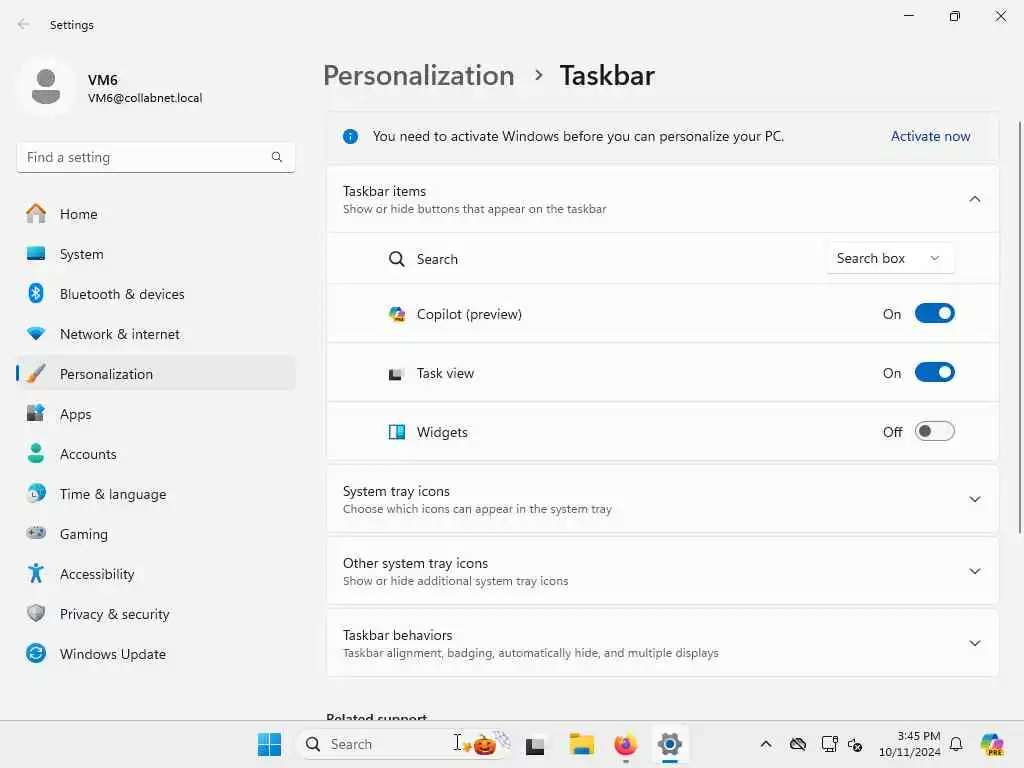This screenshot has width=1024, height=768.
Task: Open Time & language settings
Action: click(x=155, y=494)
